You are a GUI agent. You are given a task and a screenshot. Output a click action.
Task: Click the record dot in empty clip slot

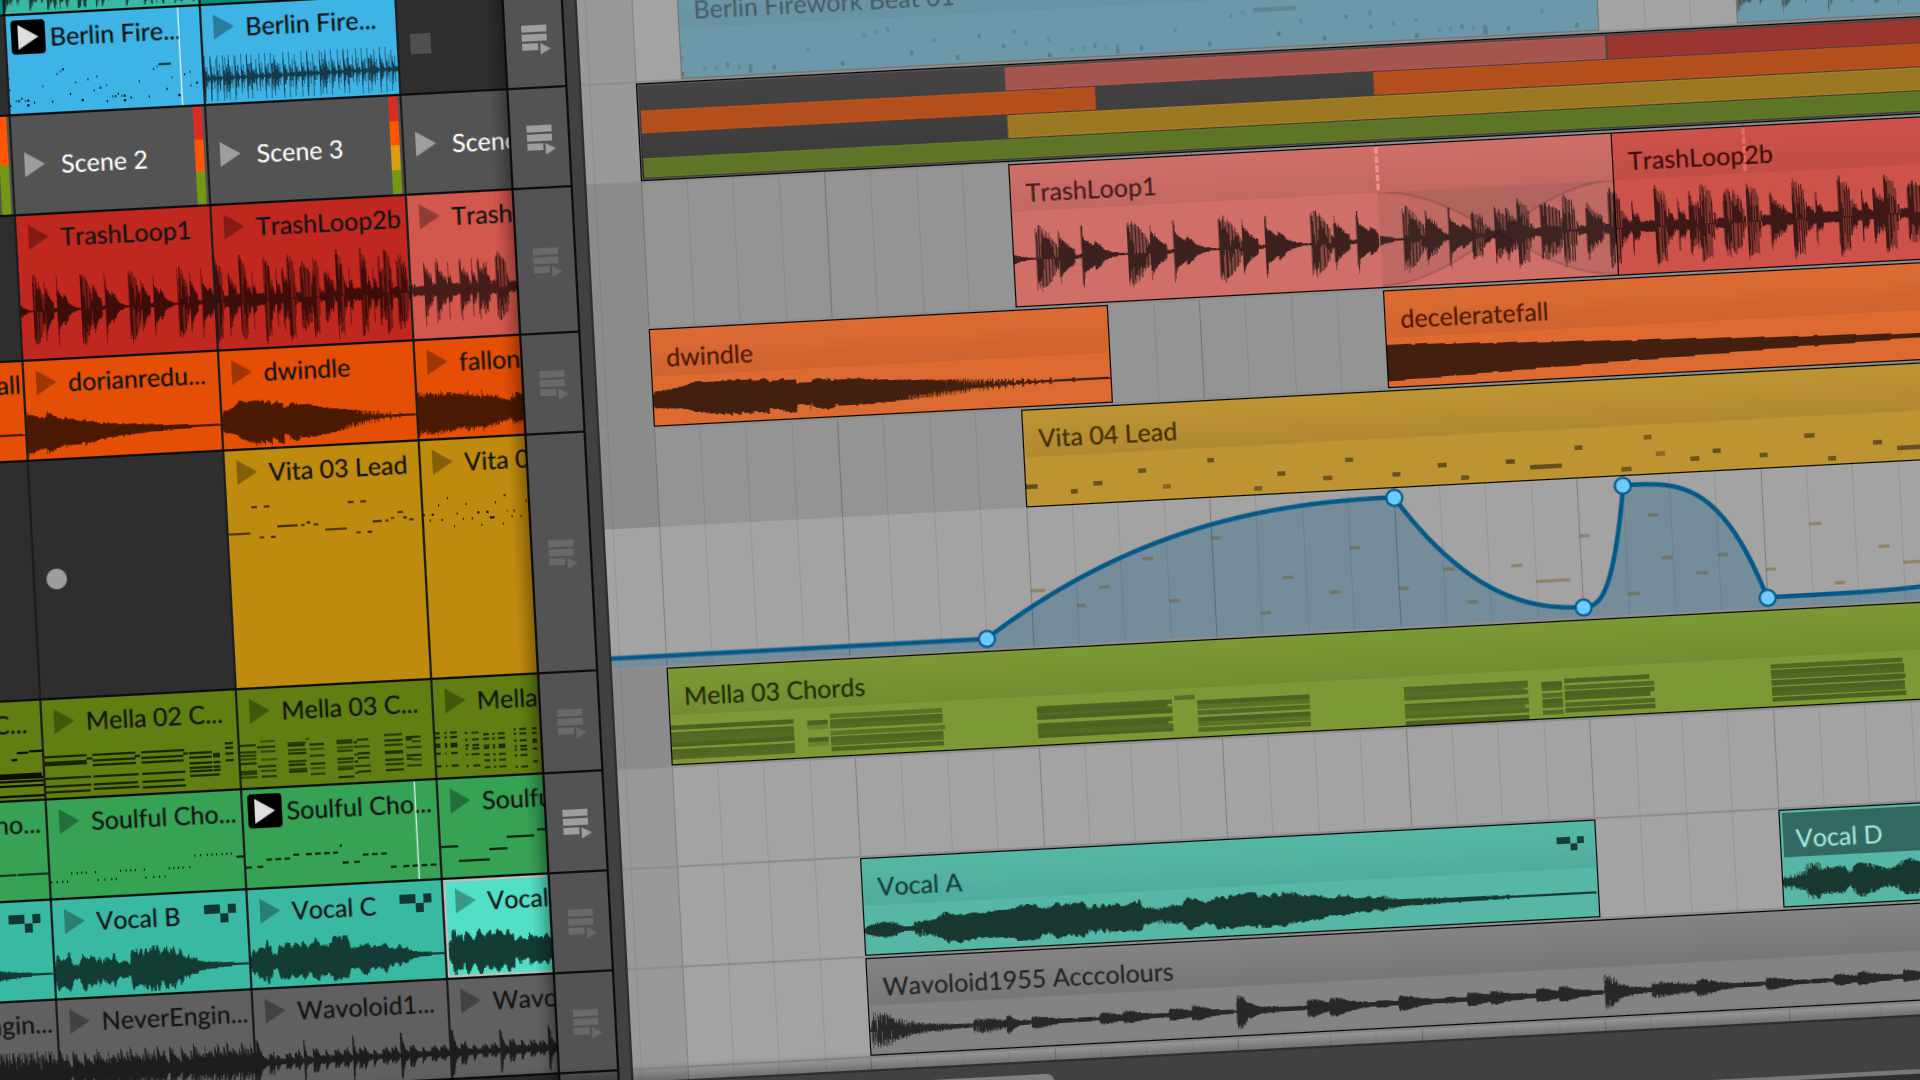coord(57,579)
